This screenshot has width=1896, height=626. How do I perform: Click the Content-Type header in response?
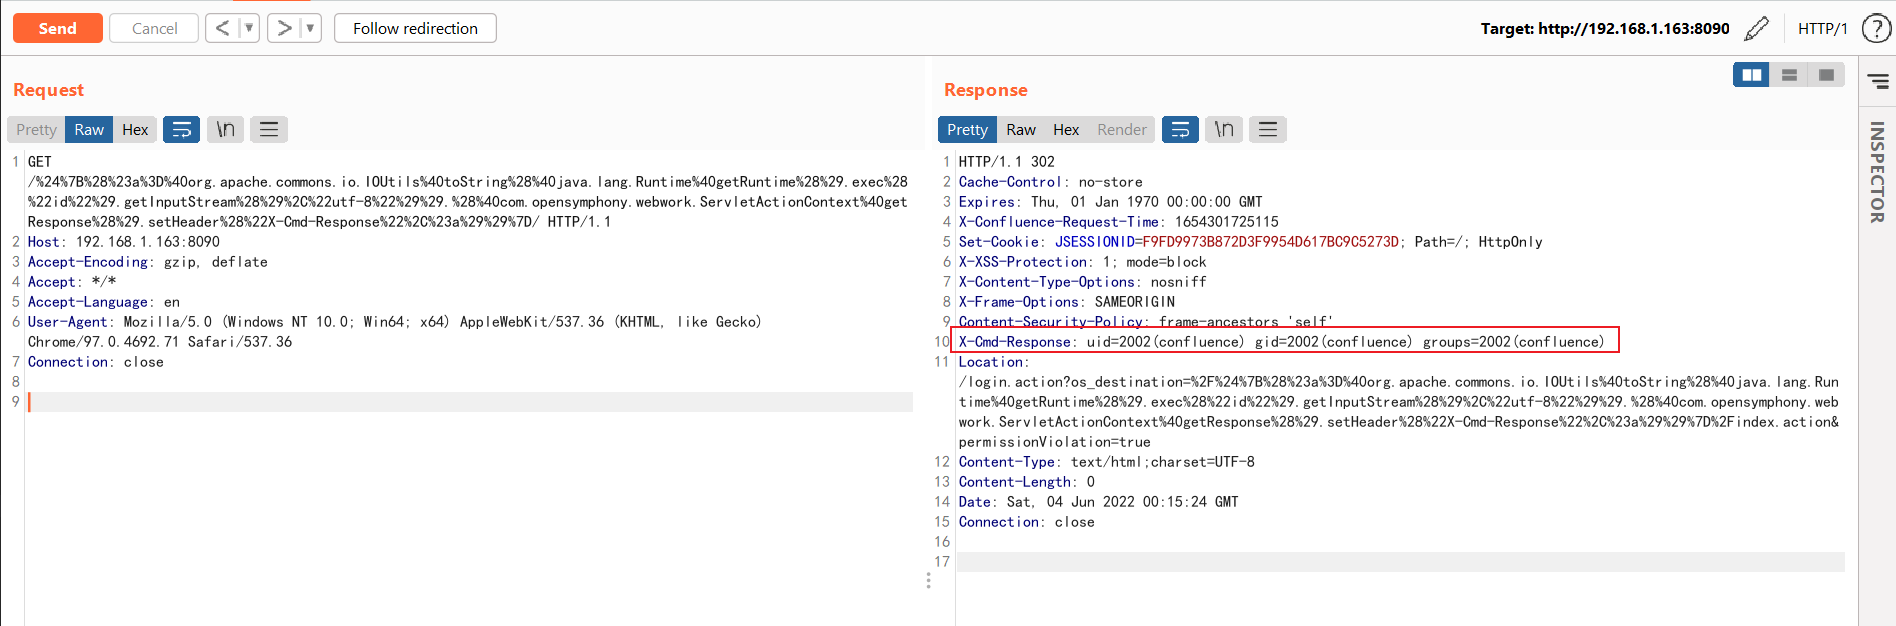1106,462
